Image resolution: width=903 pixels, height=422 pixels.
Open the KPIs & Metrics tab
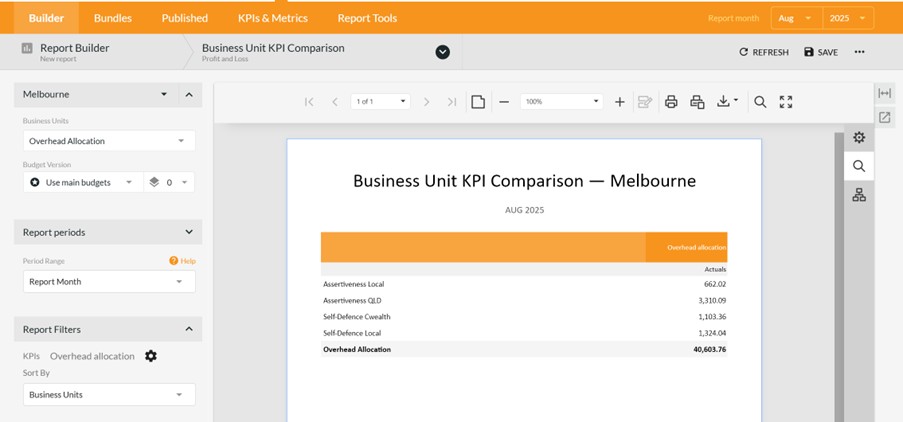273,18
